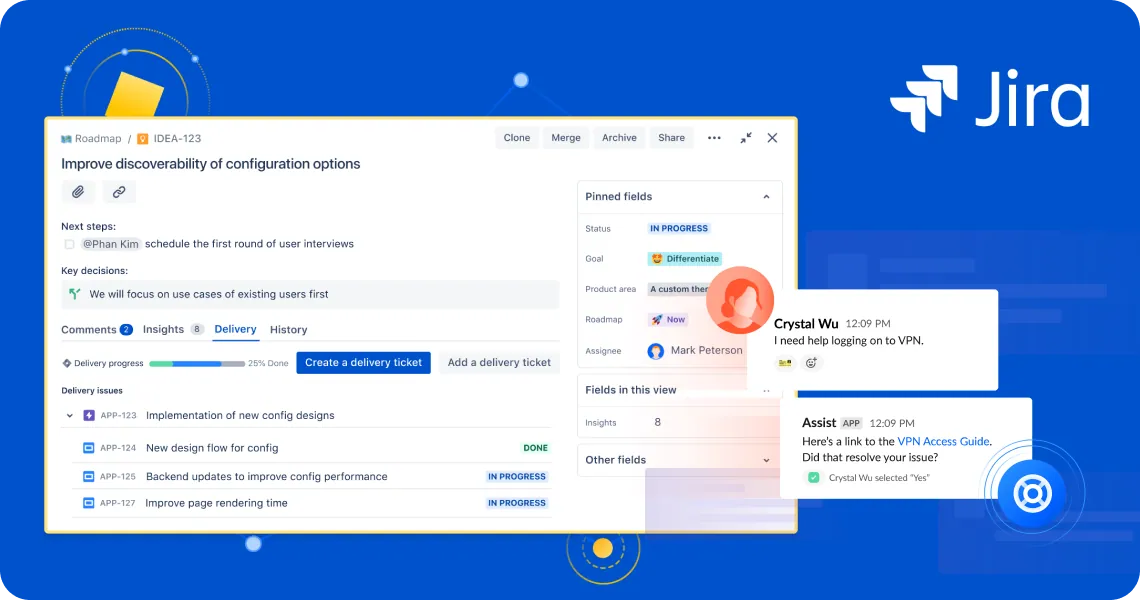The width and height of the screenshot is (1140, 600).
Task: Open the History tab
Action: [x=289, y=329]
